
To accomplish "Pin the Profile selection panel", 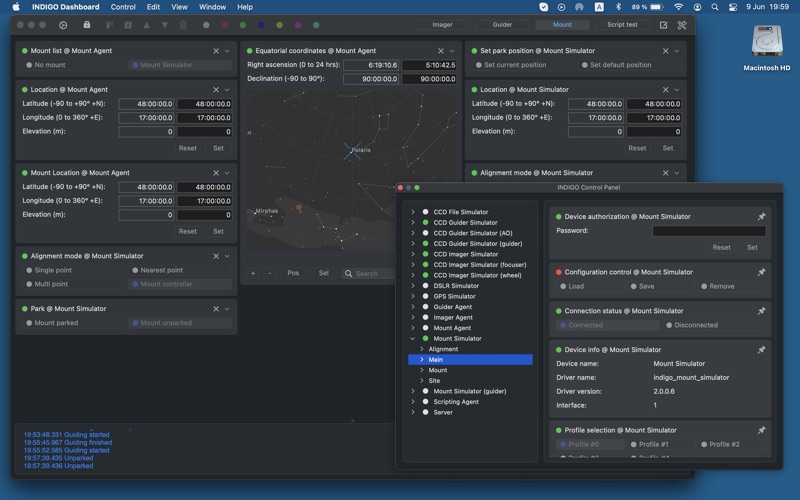I will coord(761,430).
